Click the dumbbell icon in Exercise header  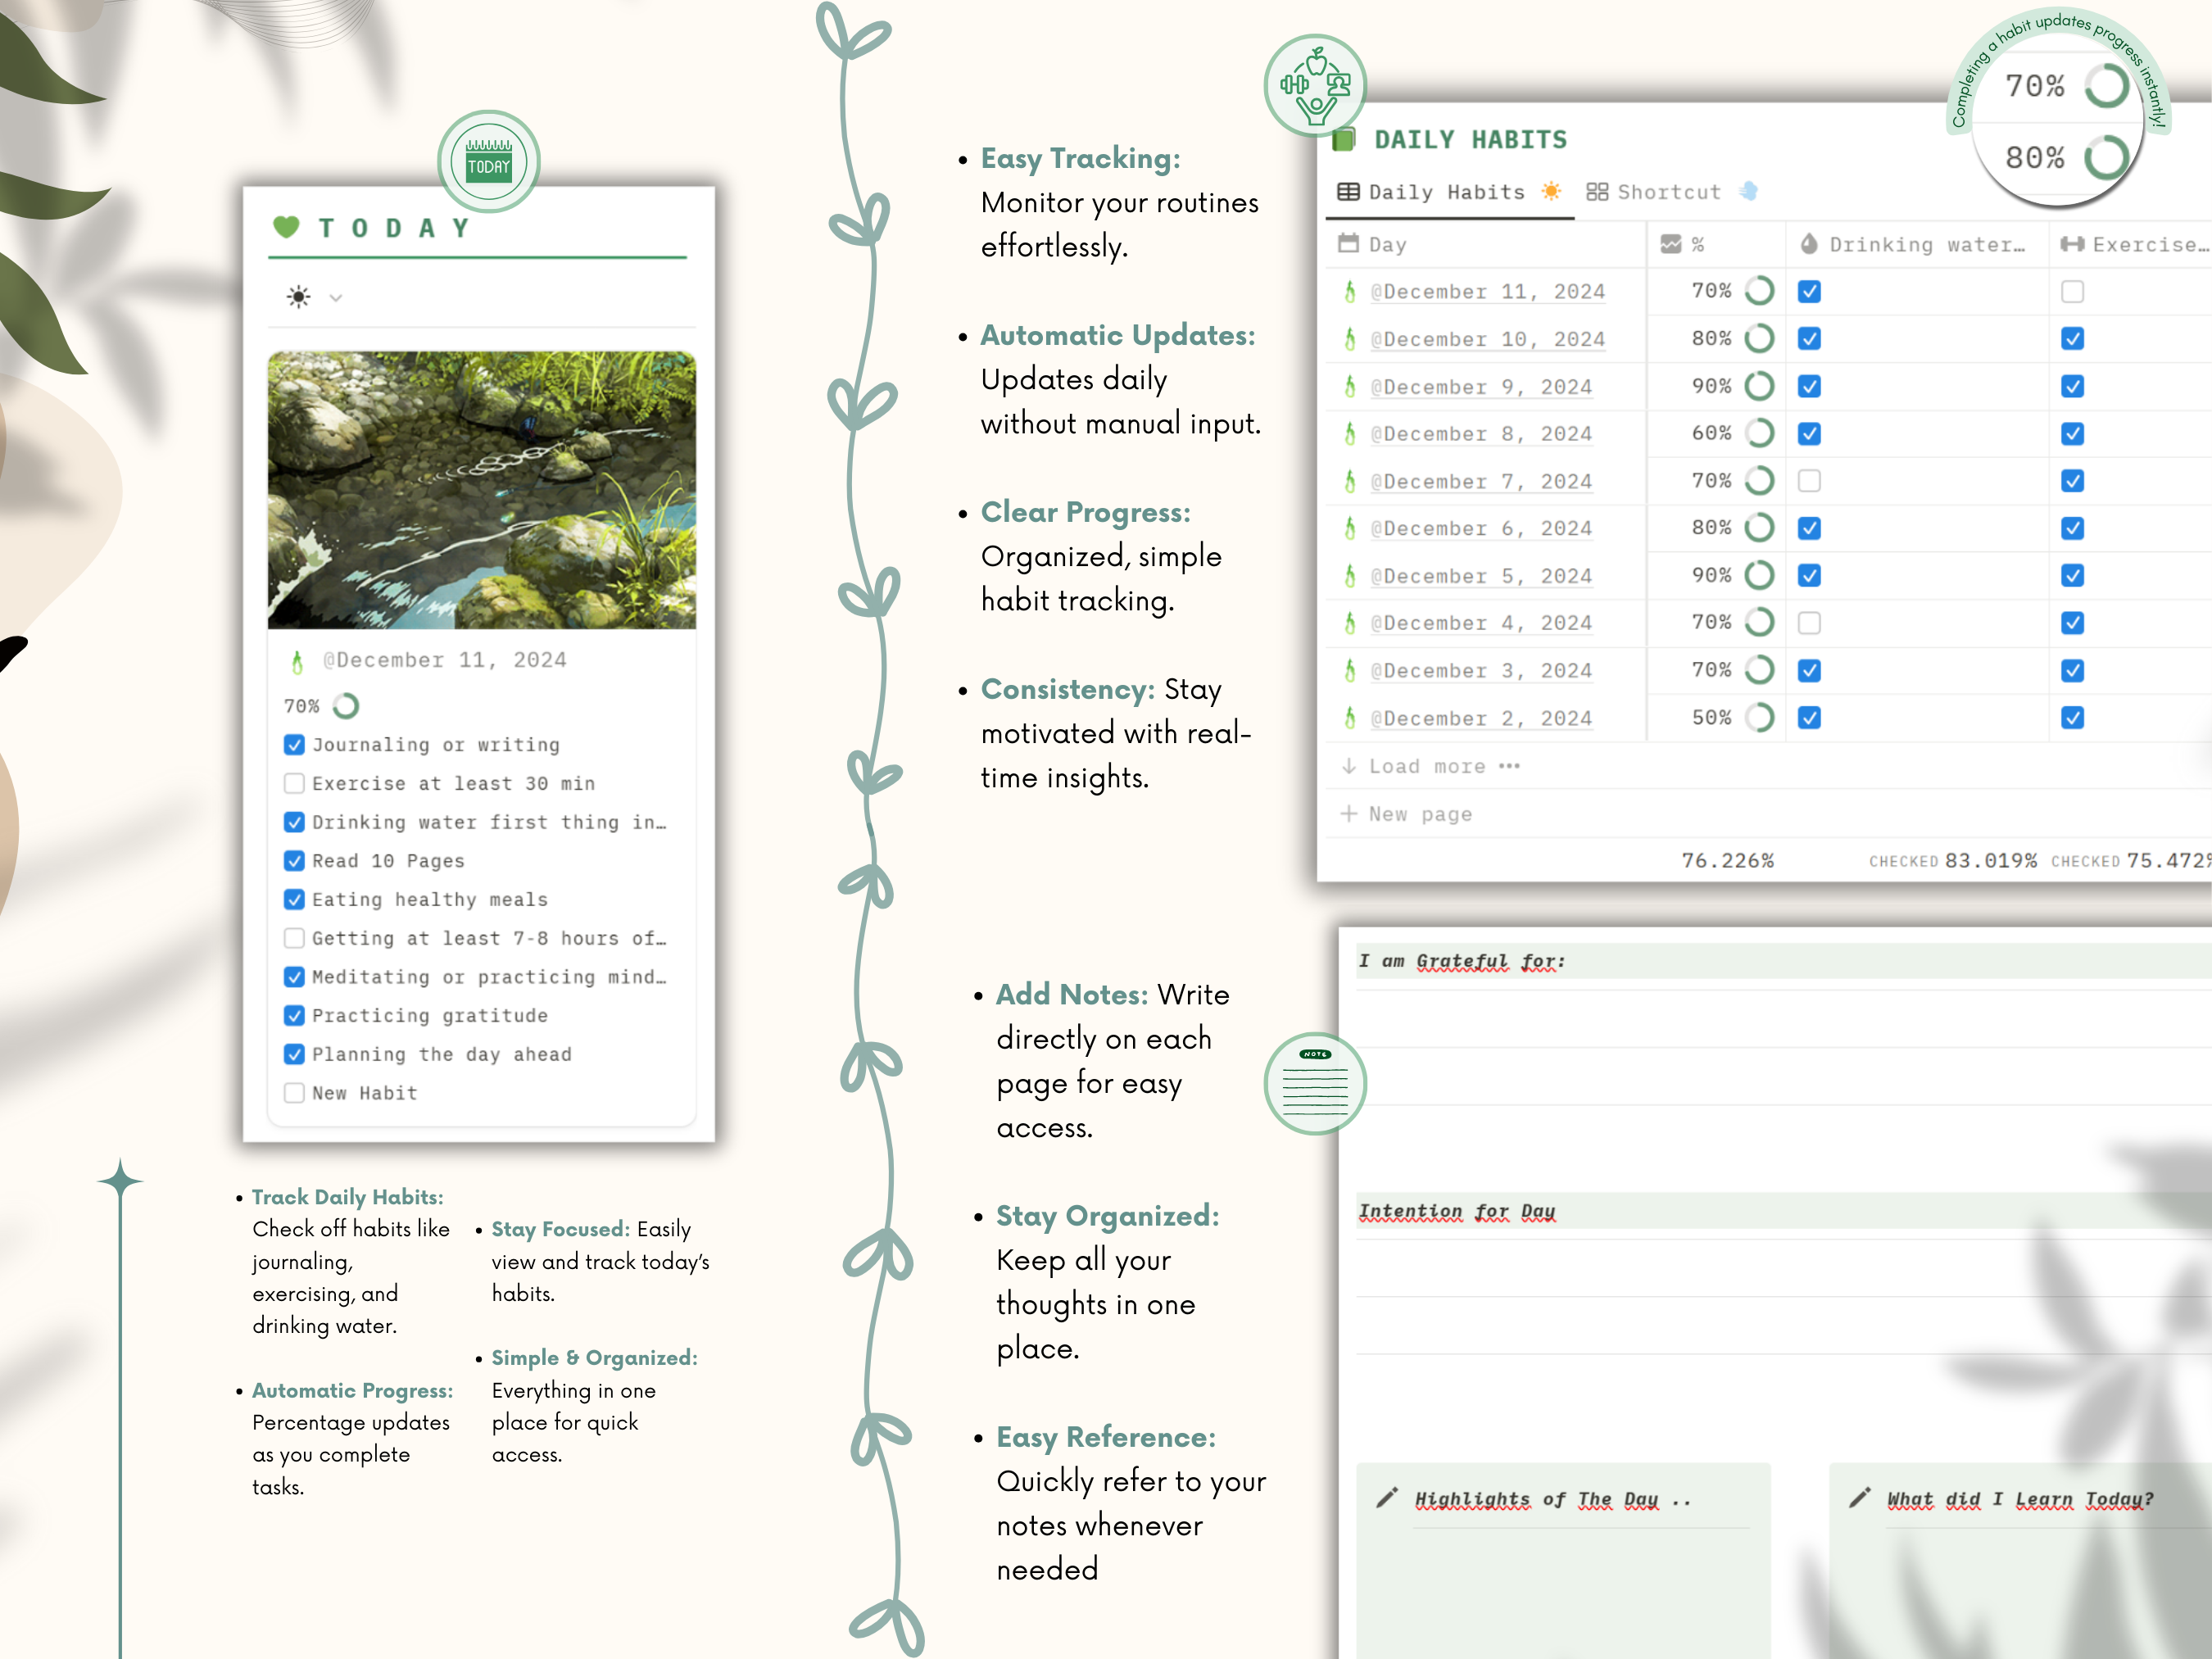(2072, 244)
